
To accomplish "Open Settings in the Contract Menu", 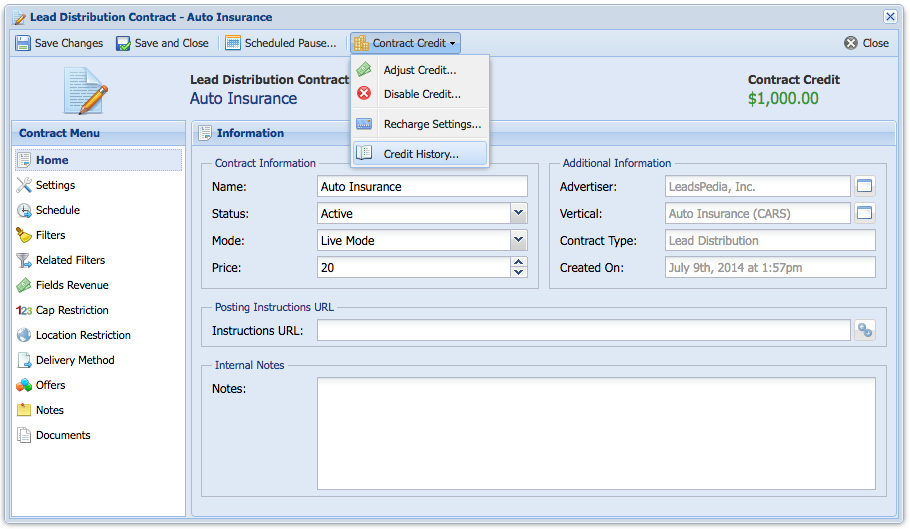I will [x=98, y=185].
